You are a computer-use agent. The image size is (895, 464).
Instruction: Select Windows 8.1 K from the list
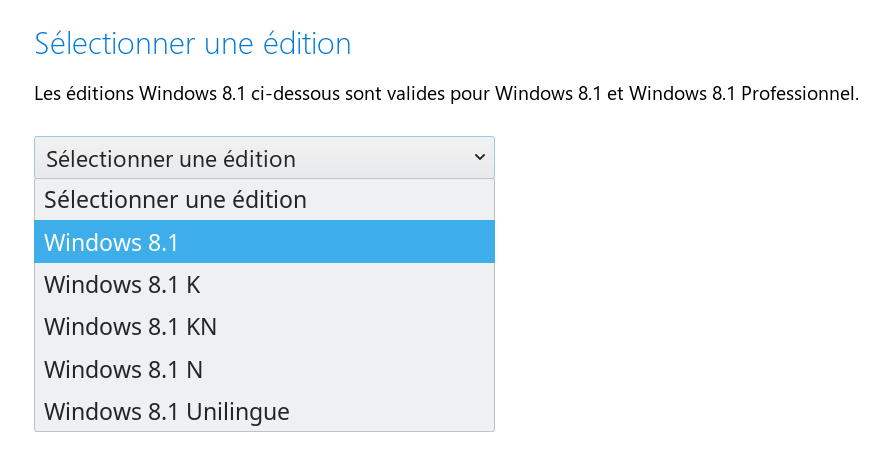(264, 284)
